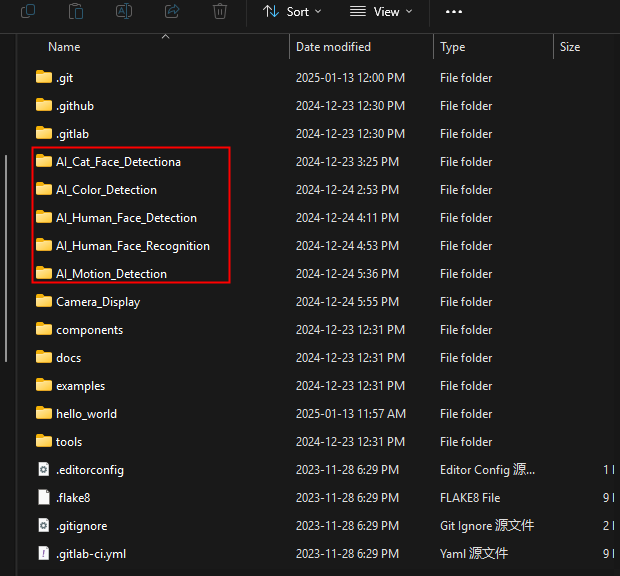Sort by the Type column header
620x576 pixels.
(x=452, y=47)
